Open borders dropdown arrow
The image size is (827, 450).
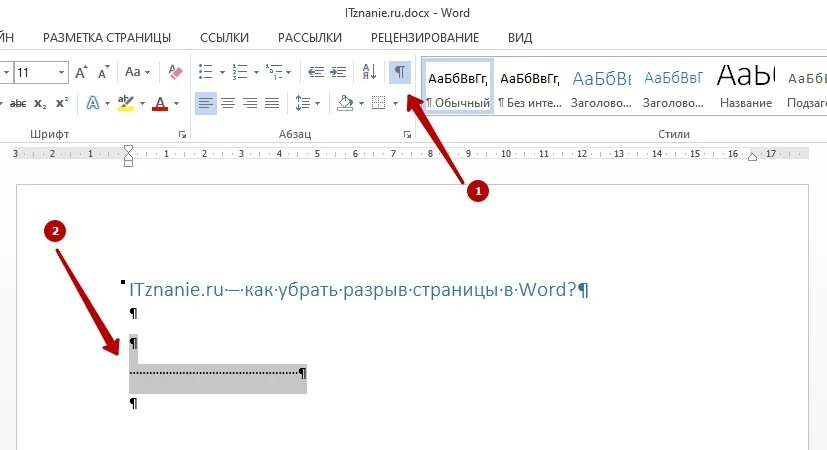(x=395, y=103)
